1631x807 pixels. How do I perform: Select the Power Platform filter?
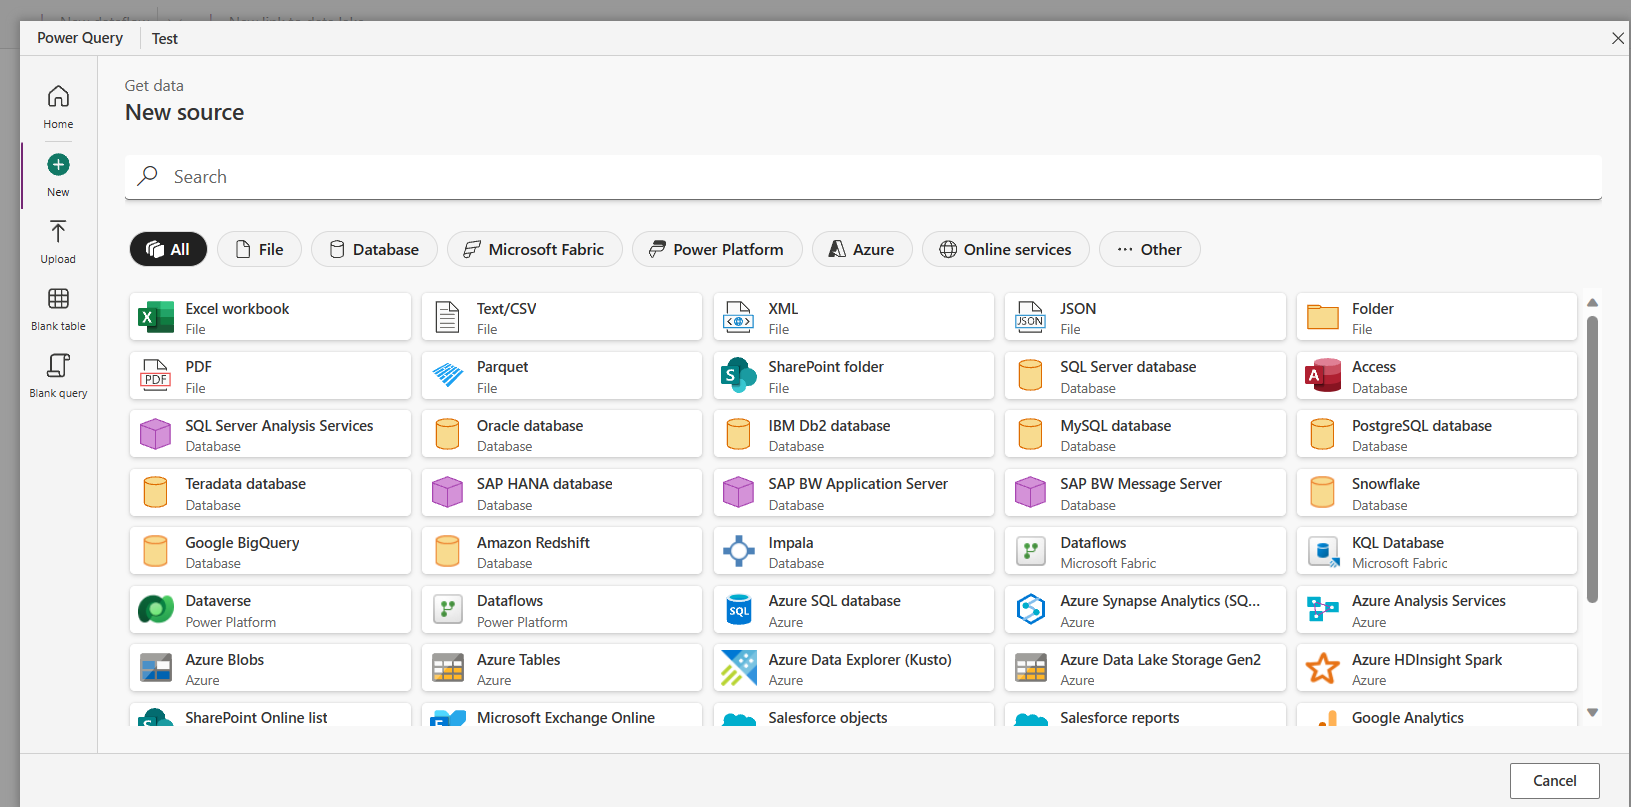(x=717, y=249)
